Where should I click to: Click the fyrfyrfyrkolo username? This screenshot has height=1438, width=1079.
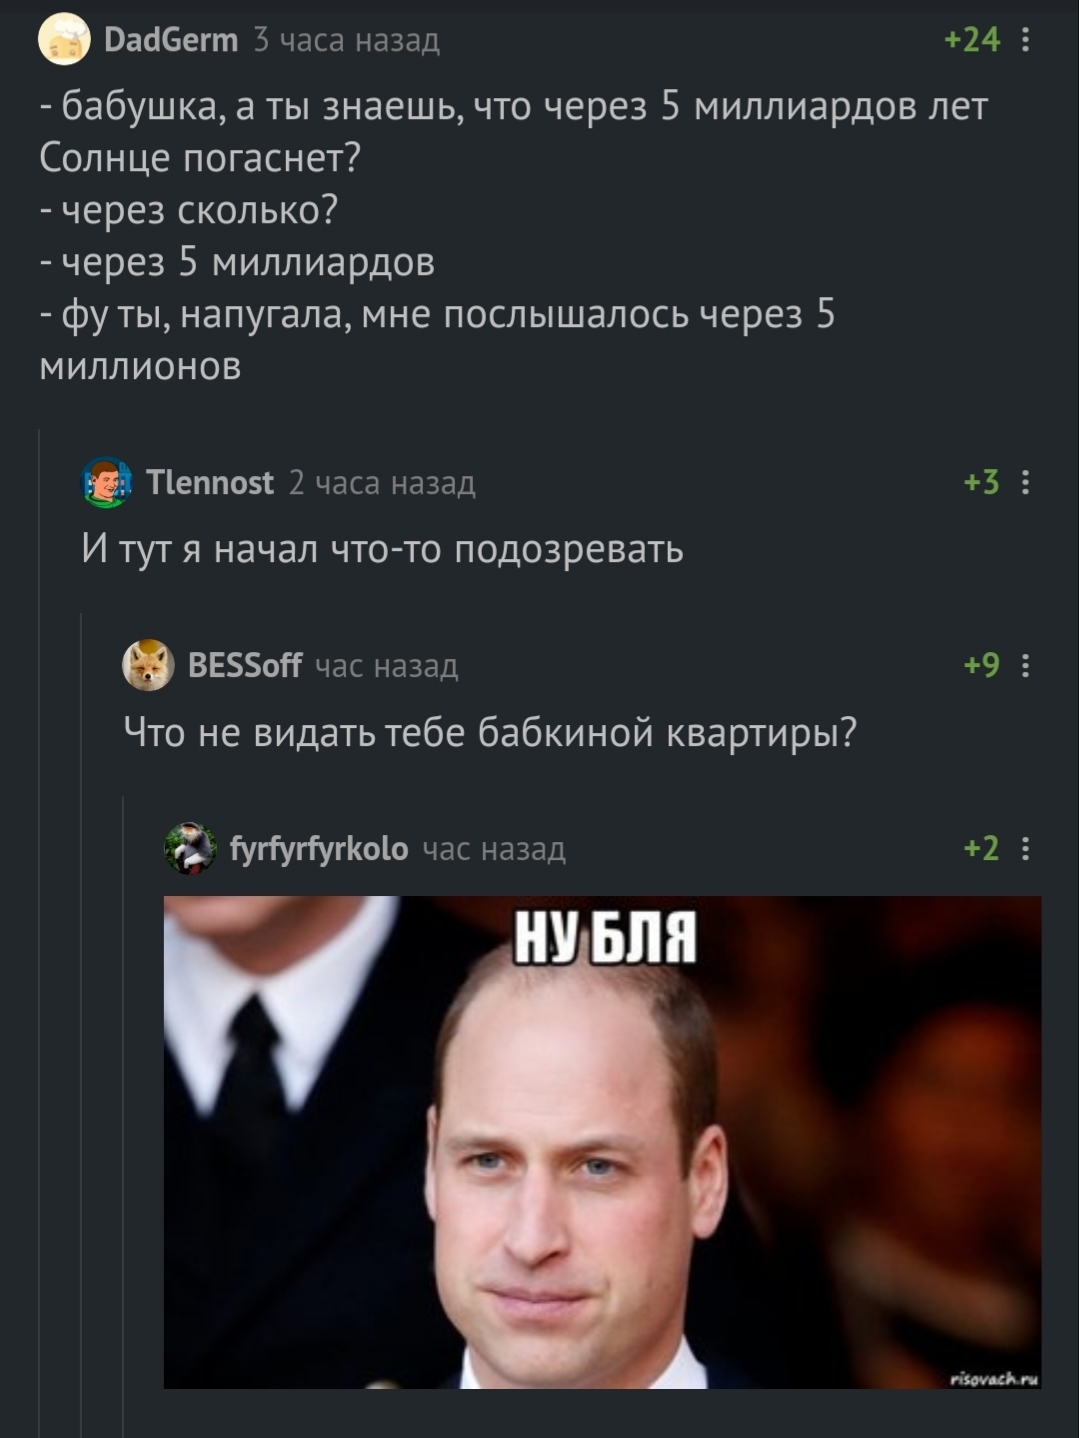point(319,849)
